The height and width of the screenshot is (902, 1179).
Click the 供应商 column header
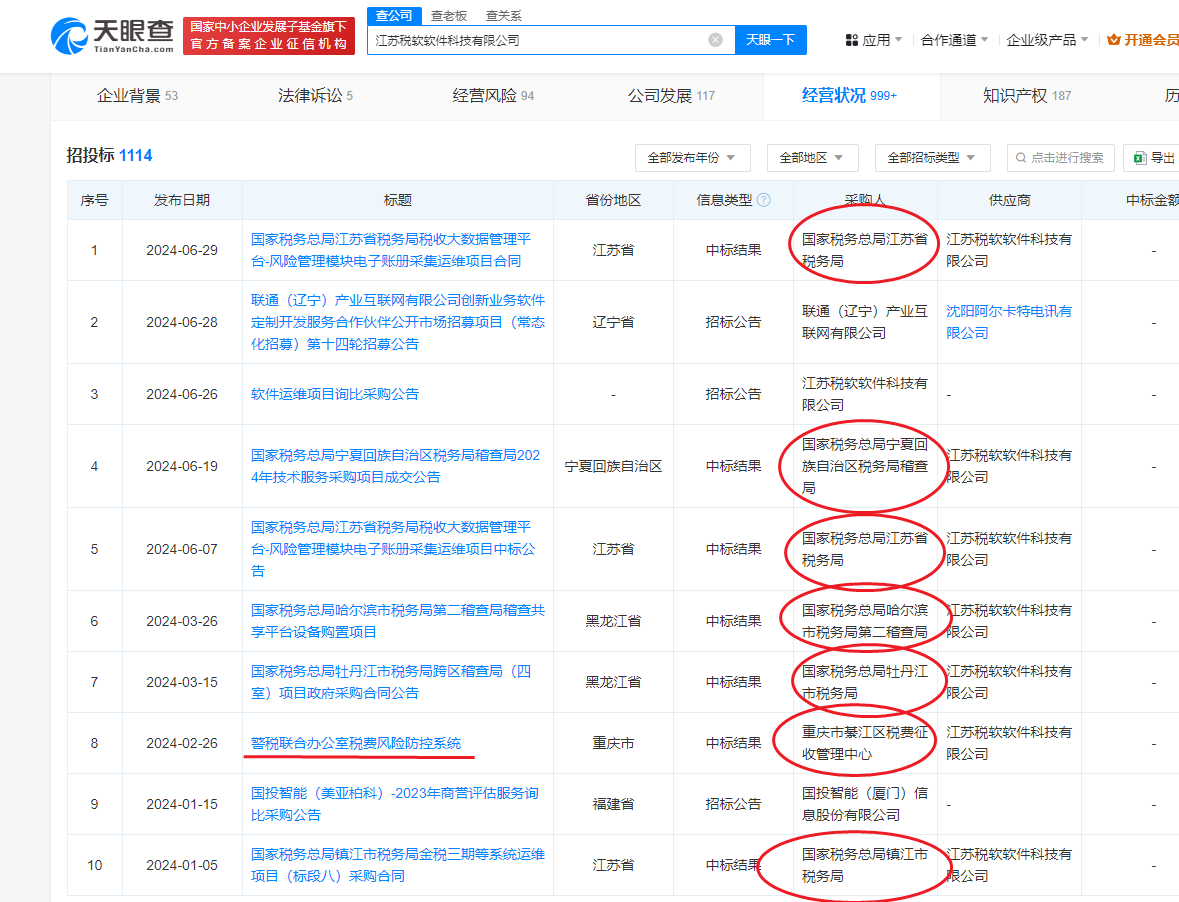tap(1010, 200)
